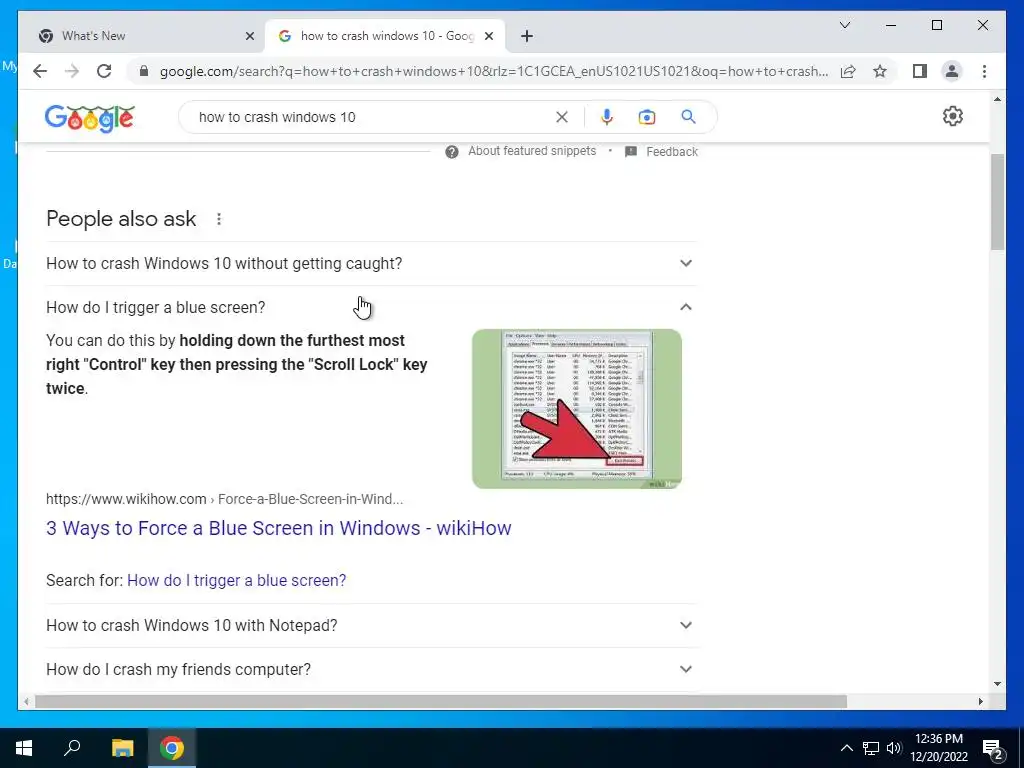
Task: Open Windows taskbar search
Action: point(72,748)
